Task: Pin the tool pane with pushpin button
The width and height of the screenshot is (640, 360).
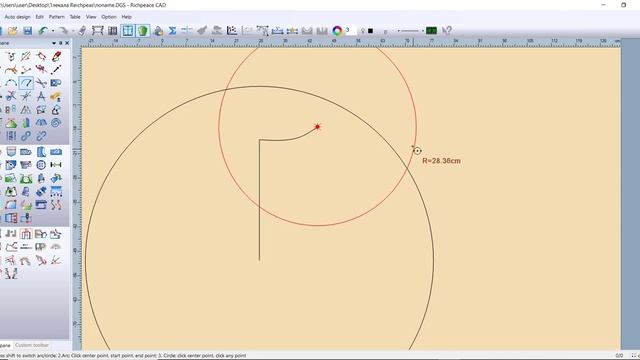Action: tap(60, 43)
